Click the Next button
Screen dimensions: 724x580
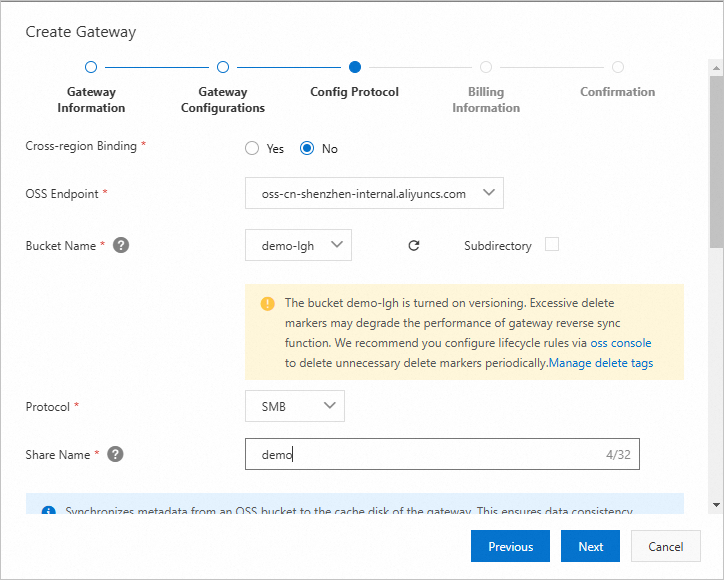click(x=590, y=547)
